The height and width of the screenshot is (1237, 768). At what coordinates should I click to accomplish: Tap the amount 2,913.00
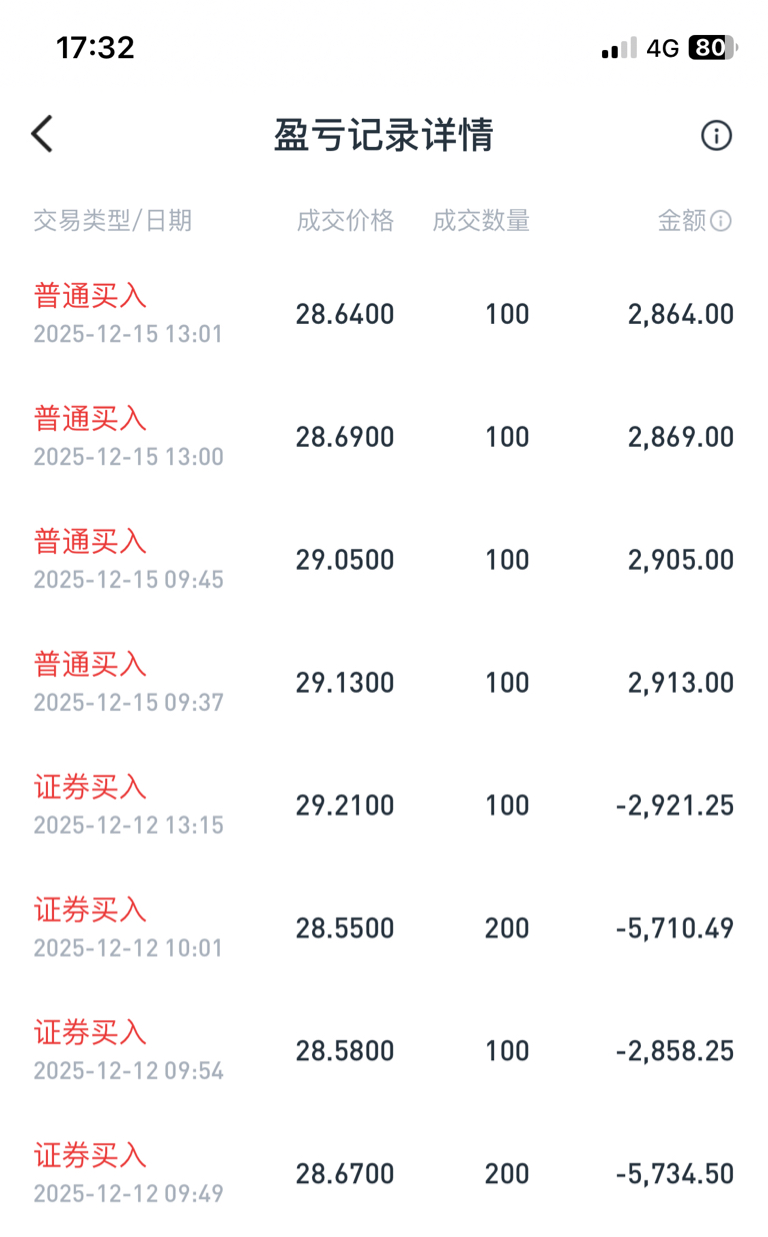[681, 683]
